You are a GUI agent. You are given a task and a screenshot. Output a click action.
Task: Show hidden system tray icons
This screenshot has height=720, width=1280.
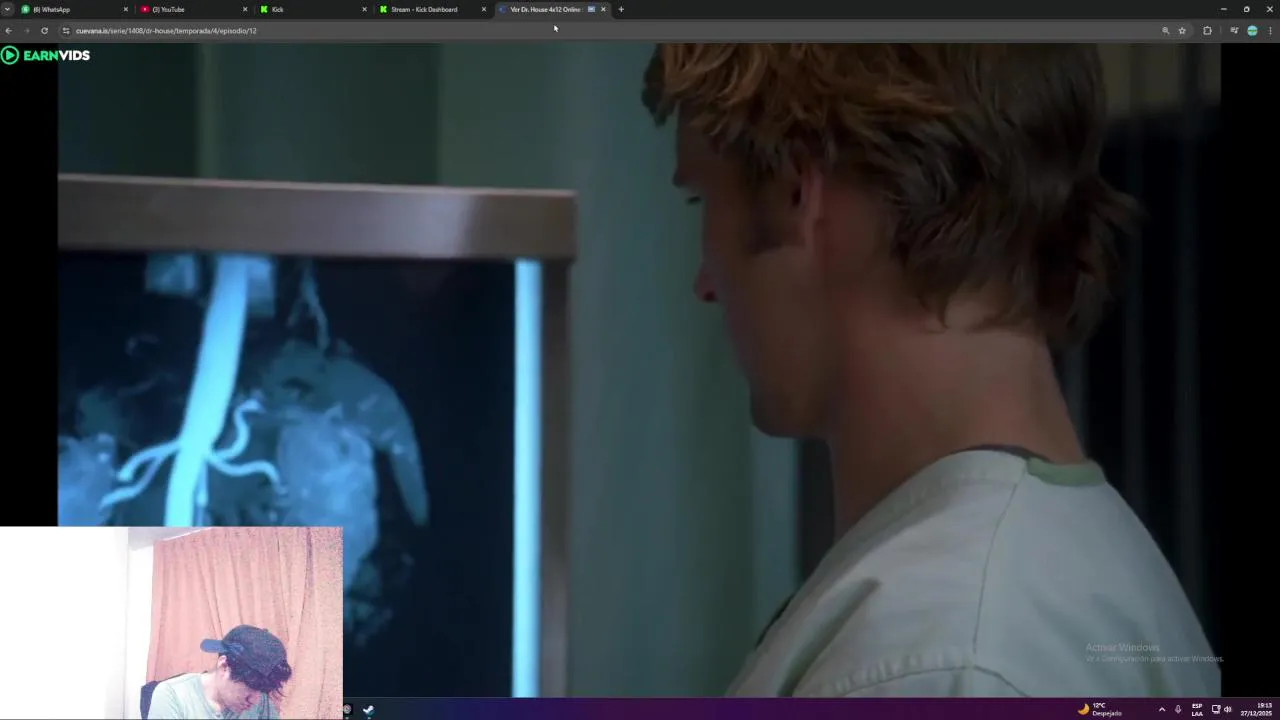pos(1161,710)
